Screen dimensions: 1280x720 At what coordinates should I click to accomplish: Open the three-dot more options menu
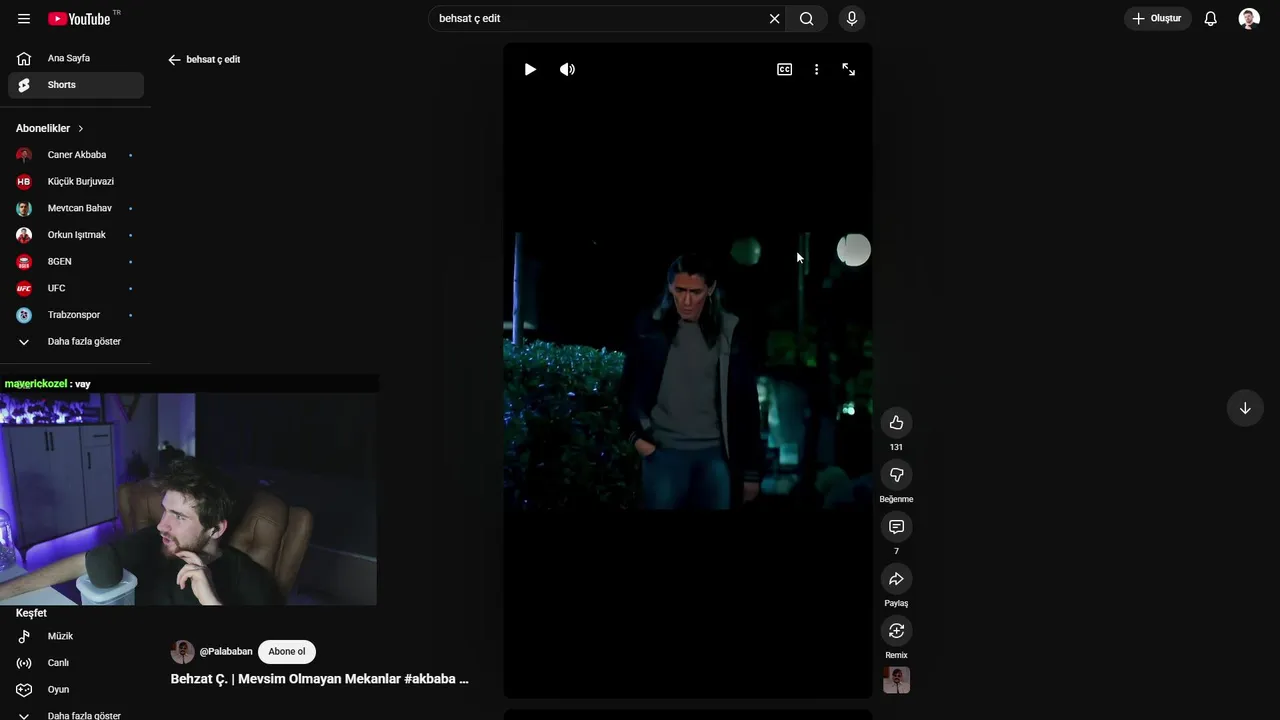point(816,70)
